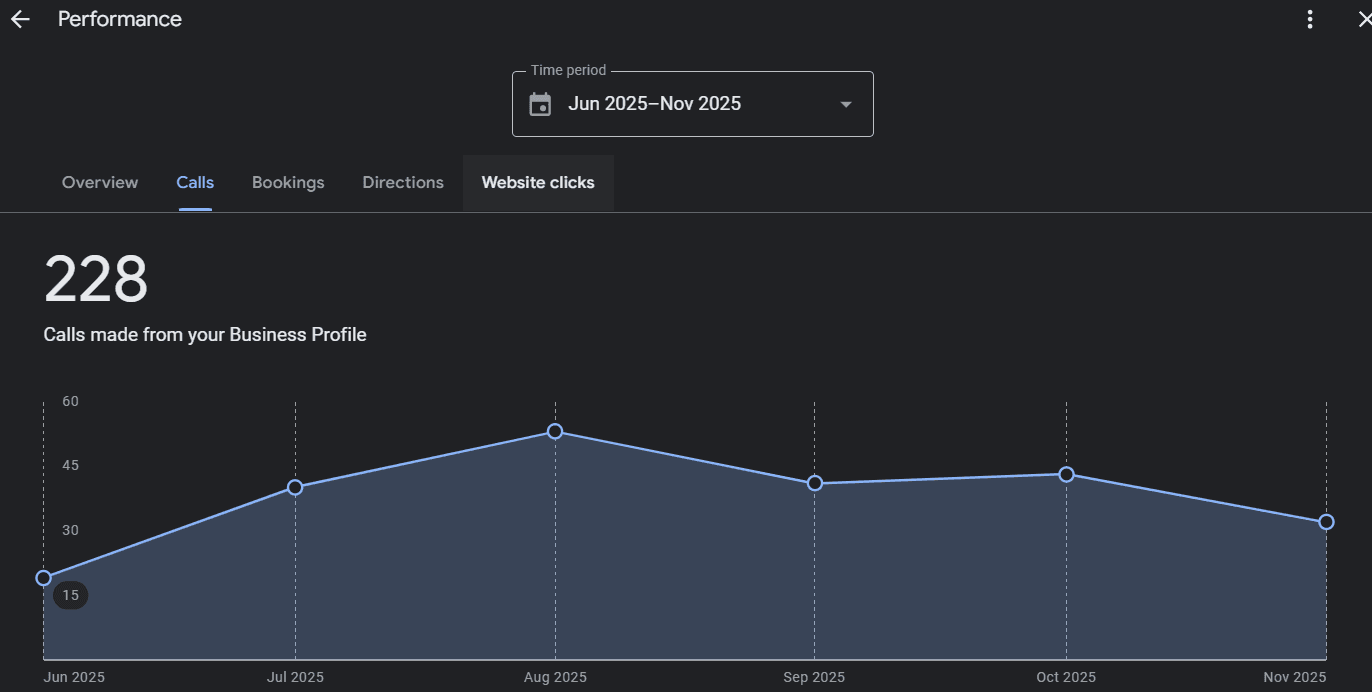Open the Website clicks tab

538,183
